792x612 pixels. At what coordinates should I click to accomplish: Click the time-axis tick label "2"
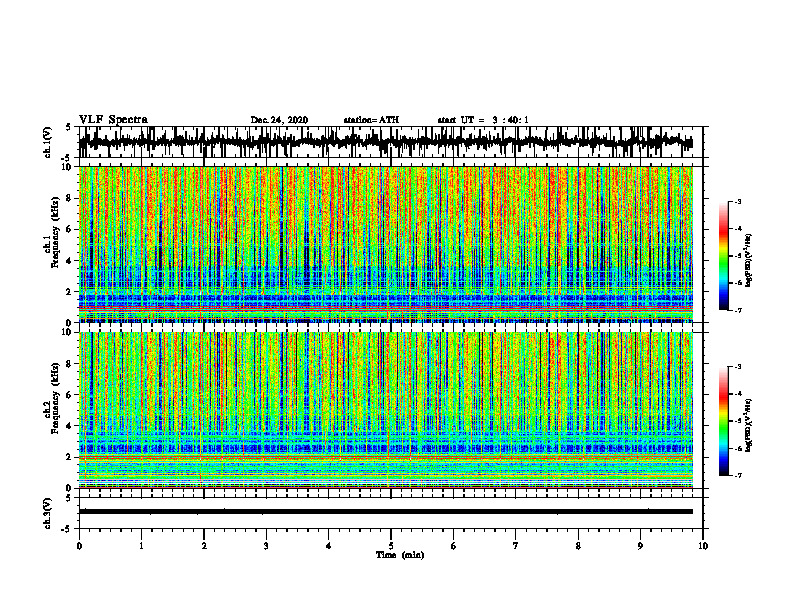204,546
